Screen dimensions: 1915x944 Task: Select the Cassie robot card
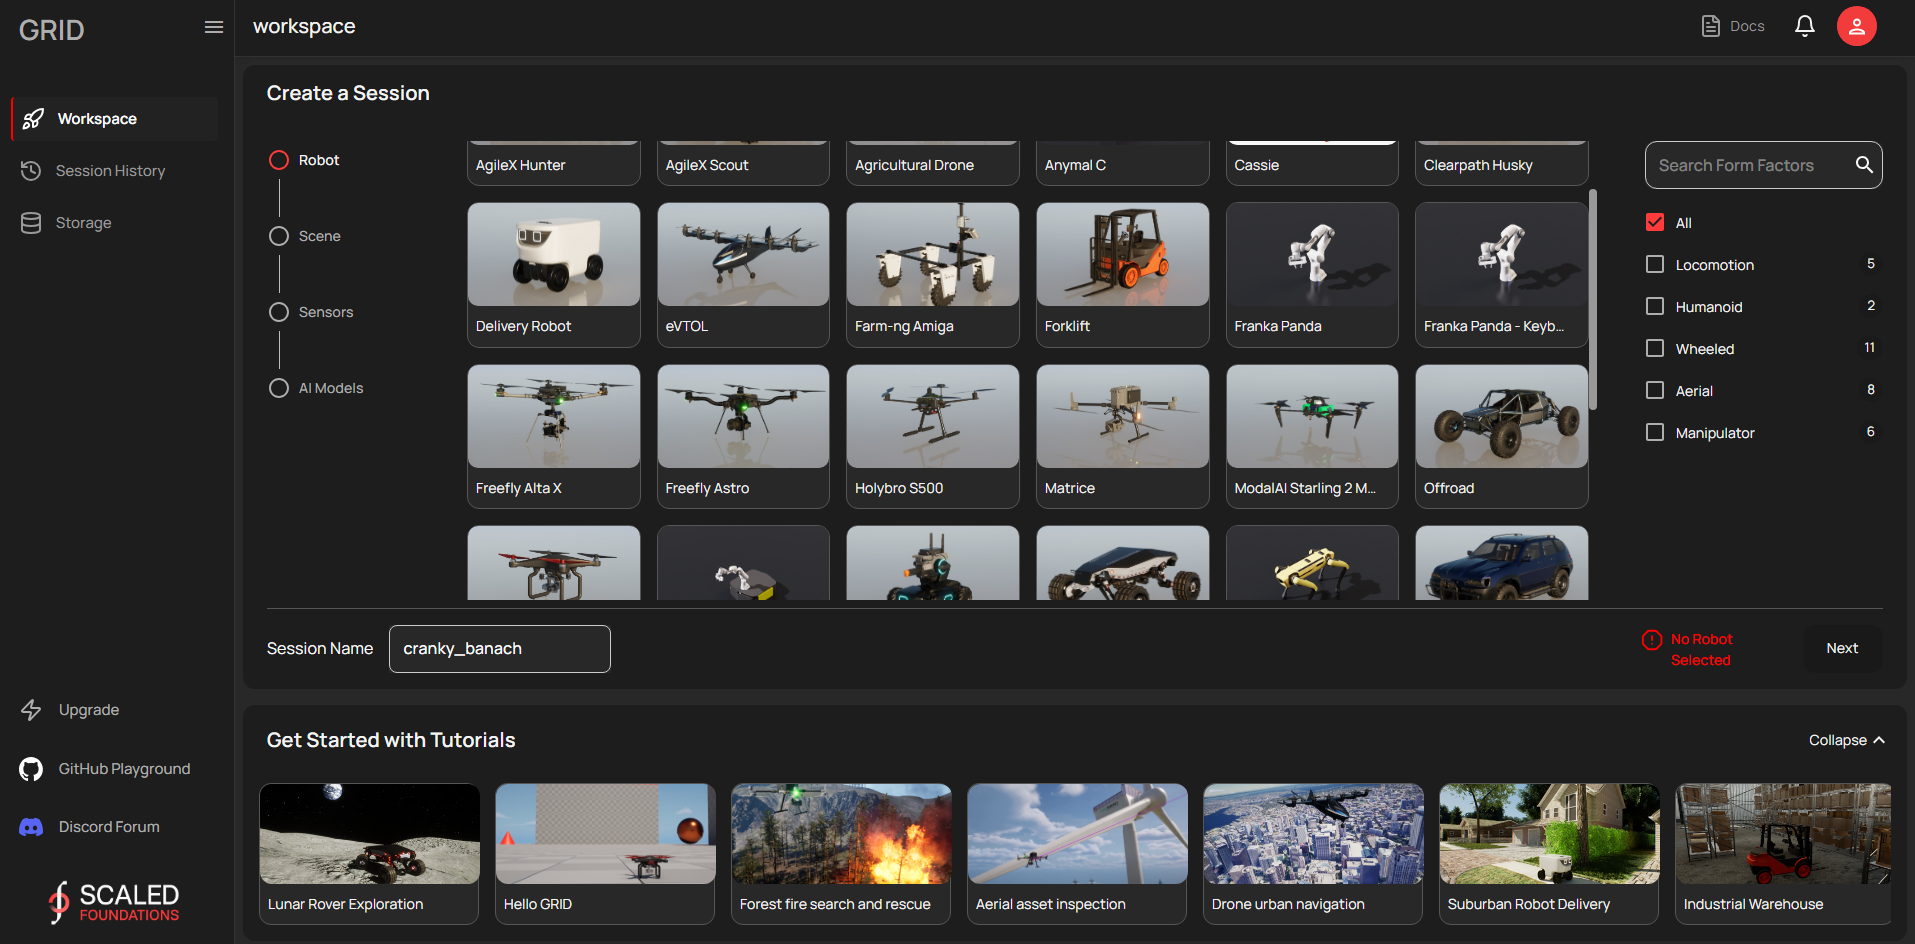pos(1312,164)
